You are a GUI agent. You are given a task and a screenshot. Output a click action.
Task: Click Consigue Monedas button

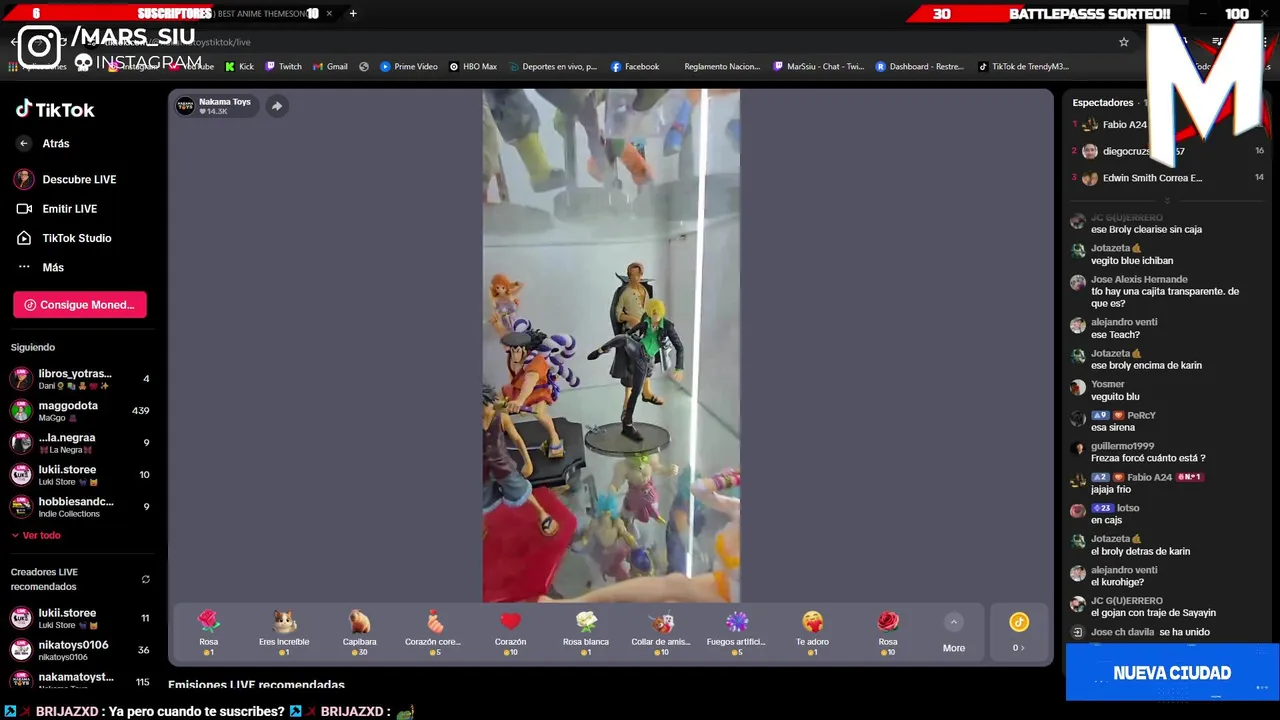80,305
